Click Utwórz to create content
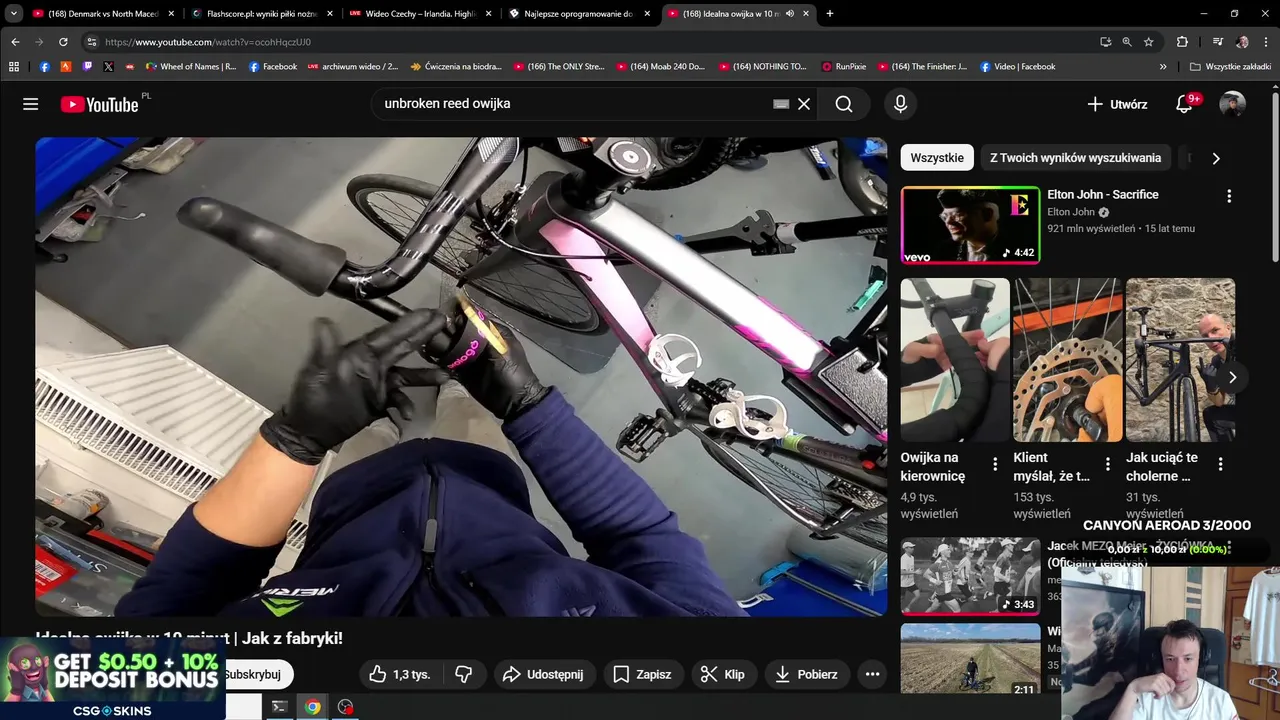 (1117, 104)
